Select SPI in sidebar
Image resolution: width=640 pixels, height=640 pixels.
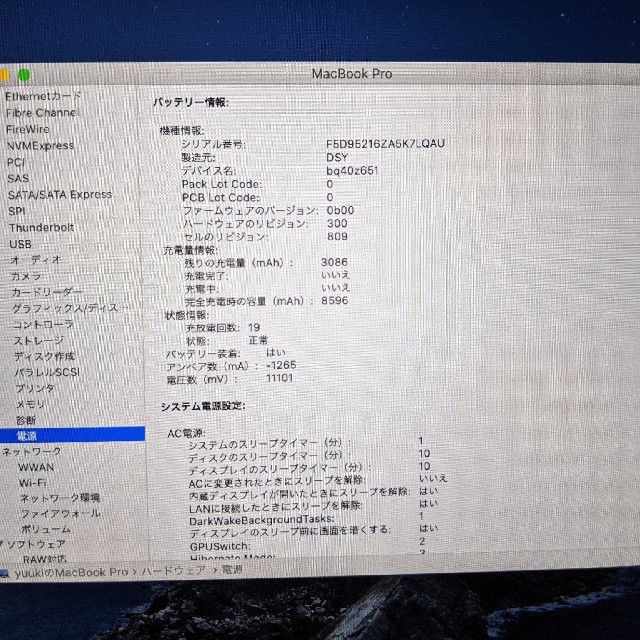[x=17, y=211]
